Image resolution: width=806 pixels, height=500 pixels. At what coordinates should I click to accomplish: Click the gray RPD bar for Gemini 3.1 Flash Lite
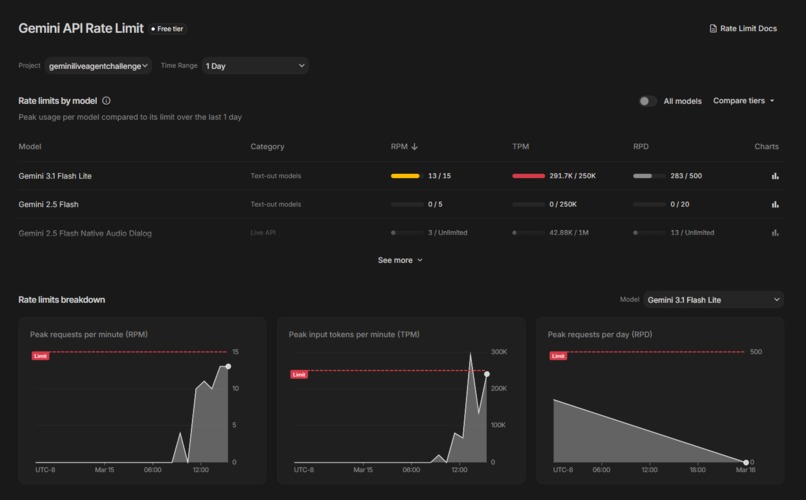(643, 176)
